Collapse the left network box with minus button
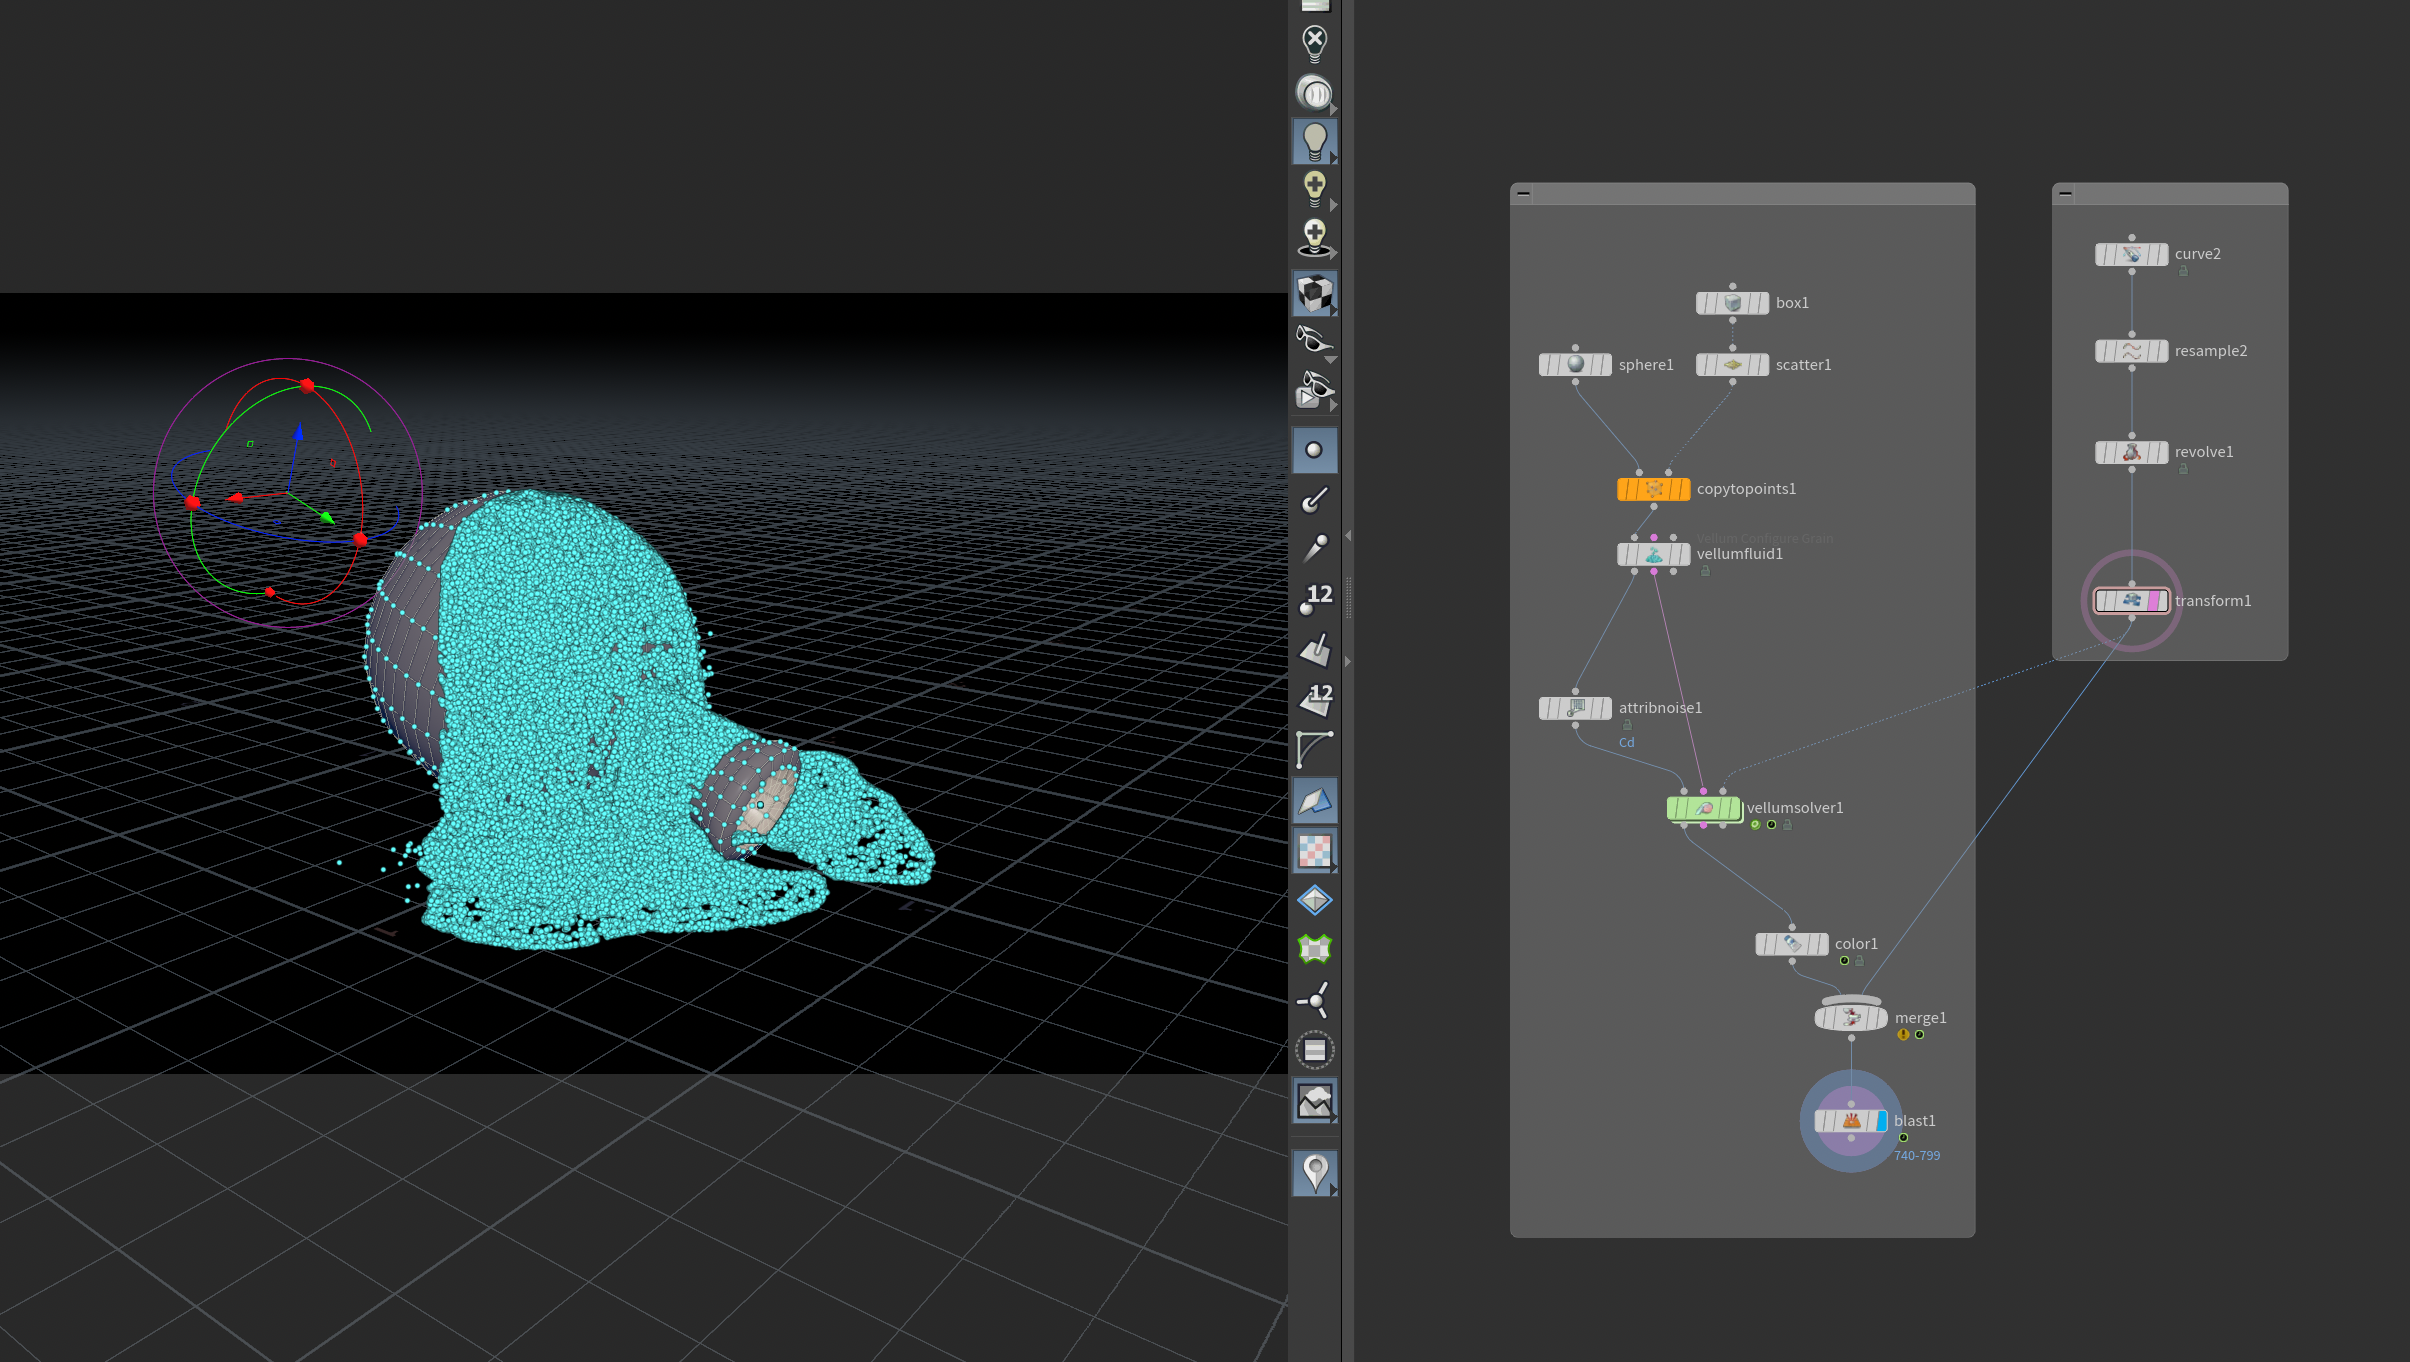The image size is (2410, 1362). (x=1523, y=193)
